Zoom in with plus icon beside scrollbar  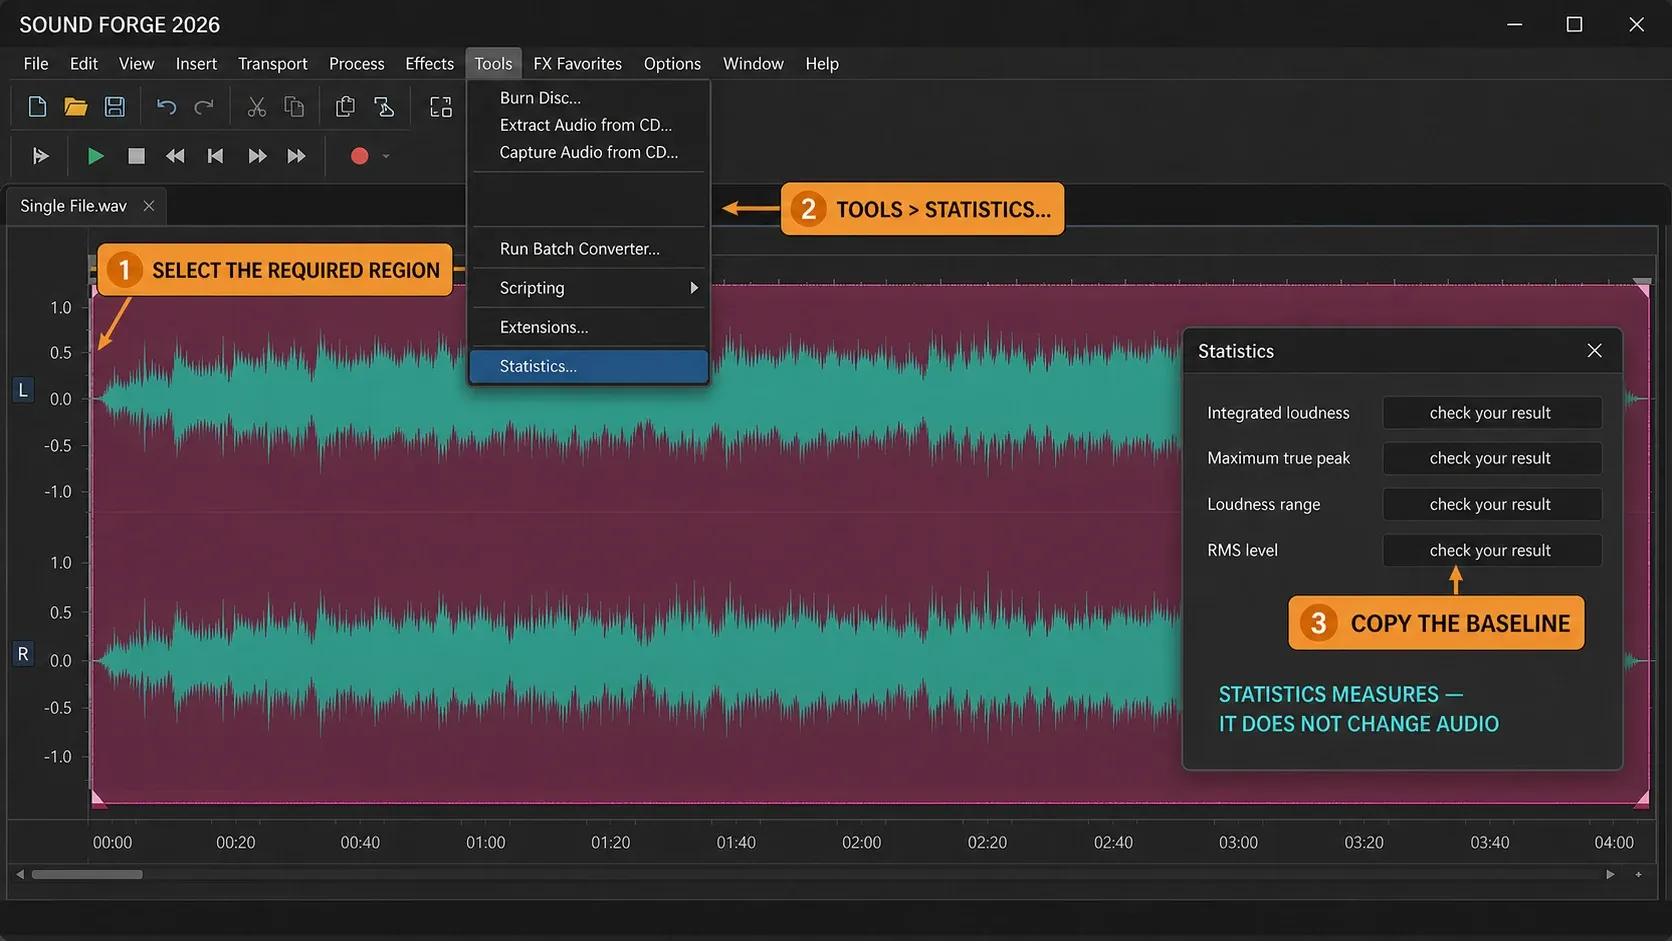[1638, 874]
